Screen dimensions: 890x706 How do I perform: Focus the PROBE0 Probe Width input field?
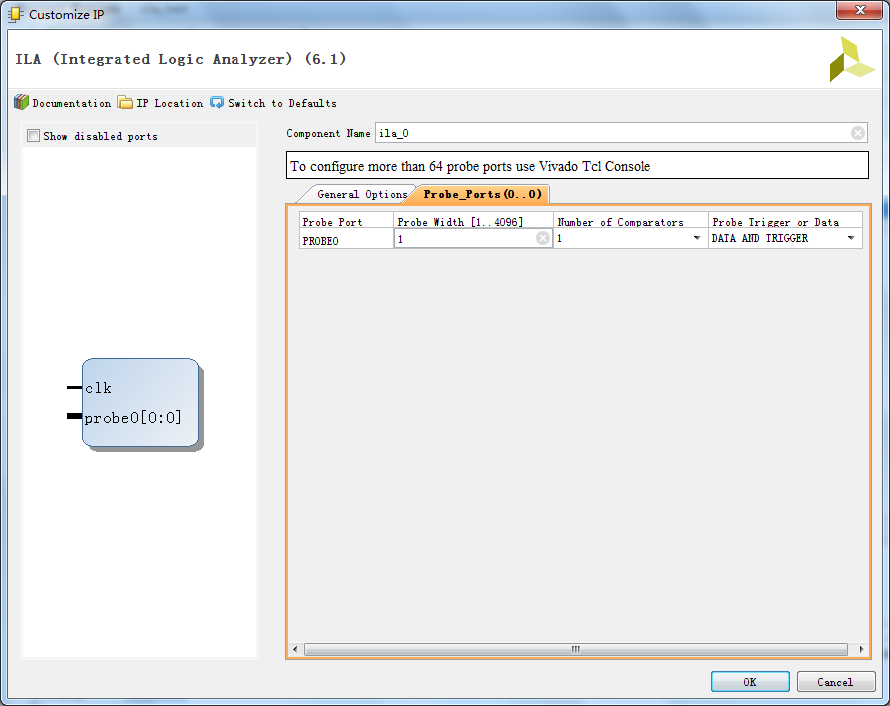[473, 238]
